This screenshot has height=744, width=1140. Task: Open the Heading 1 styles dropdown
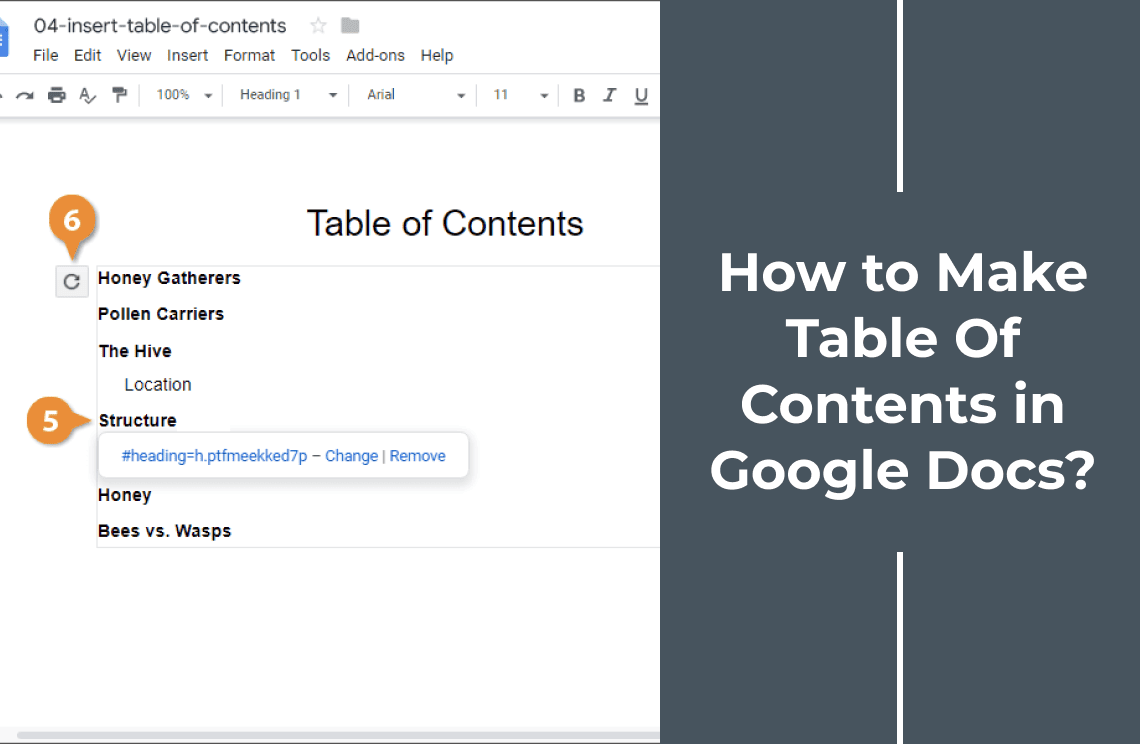tap(285, 95)
